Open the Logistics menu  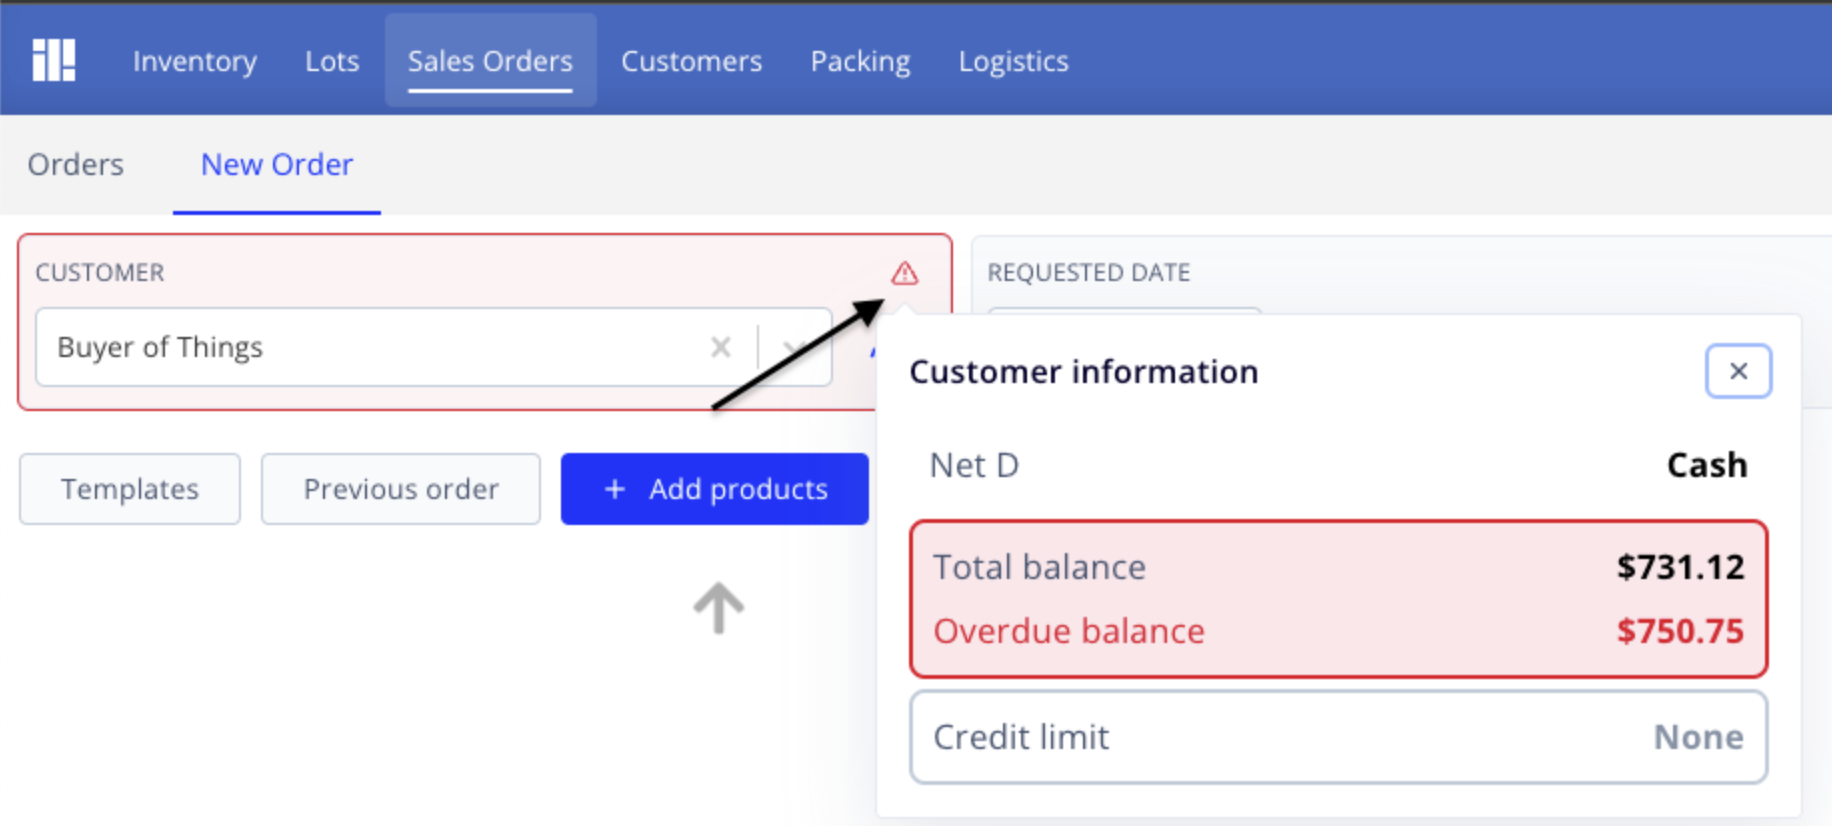click(1013, 61)
